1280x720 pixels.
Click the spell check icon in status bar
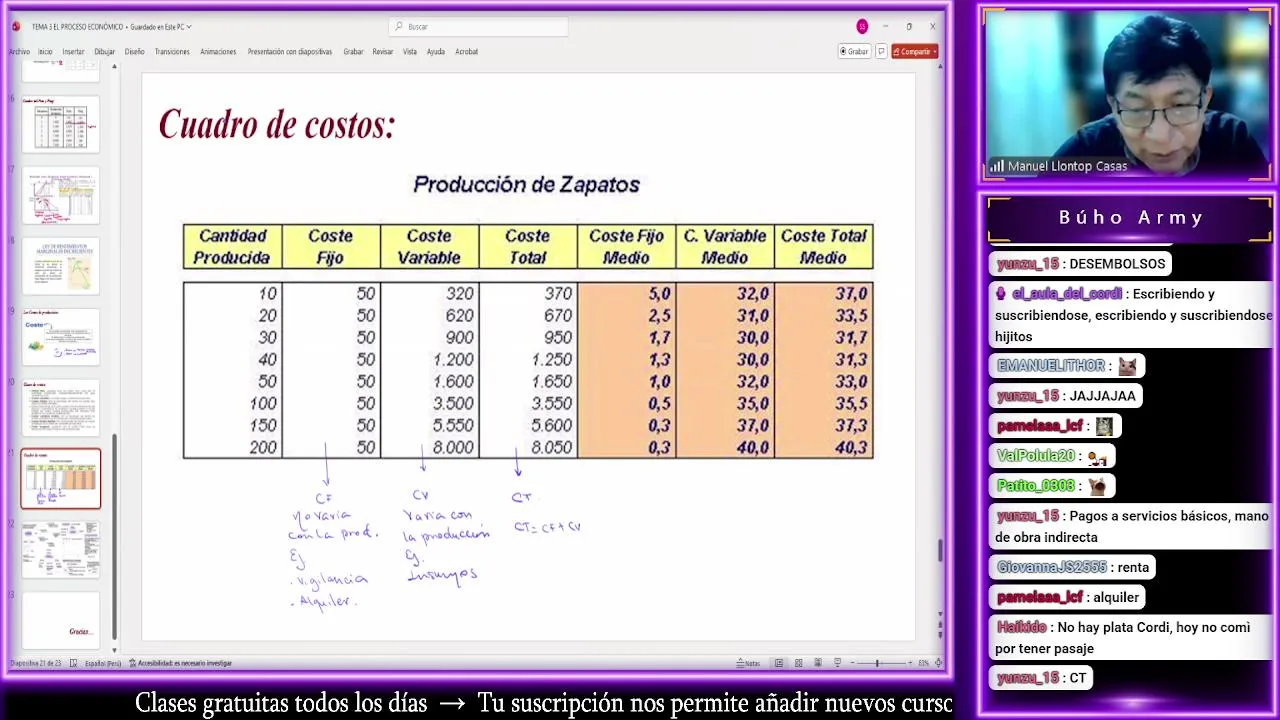coord(73,663)
